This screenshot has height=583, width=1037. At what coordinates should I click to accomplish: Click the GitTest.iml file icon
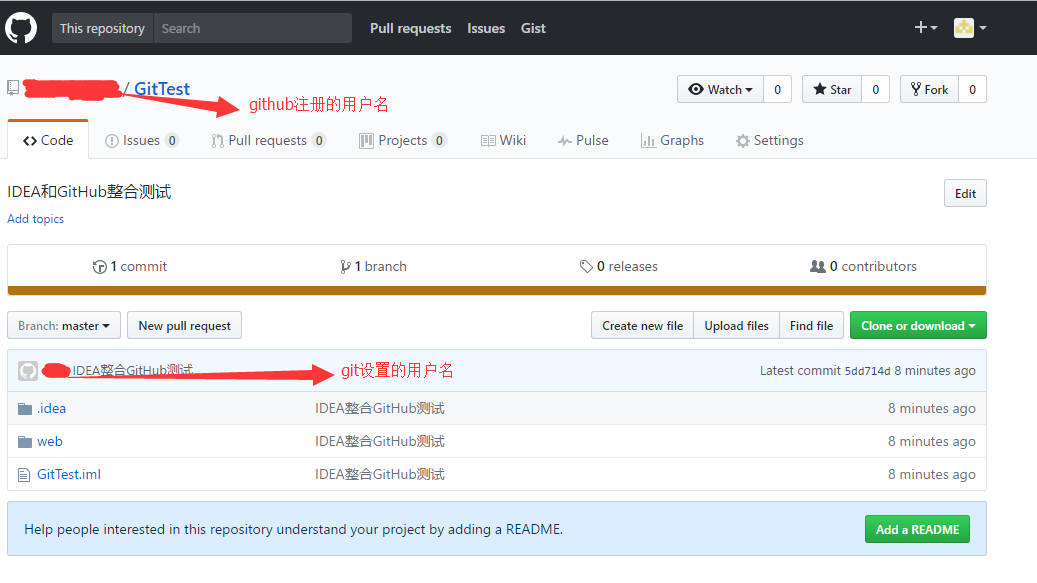(24, 475)
